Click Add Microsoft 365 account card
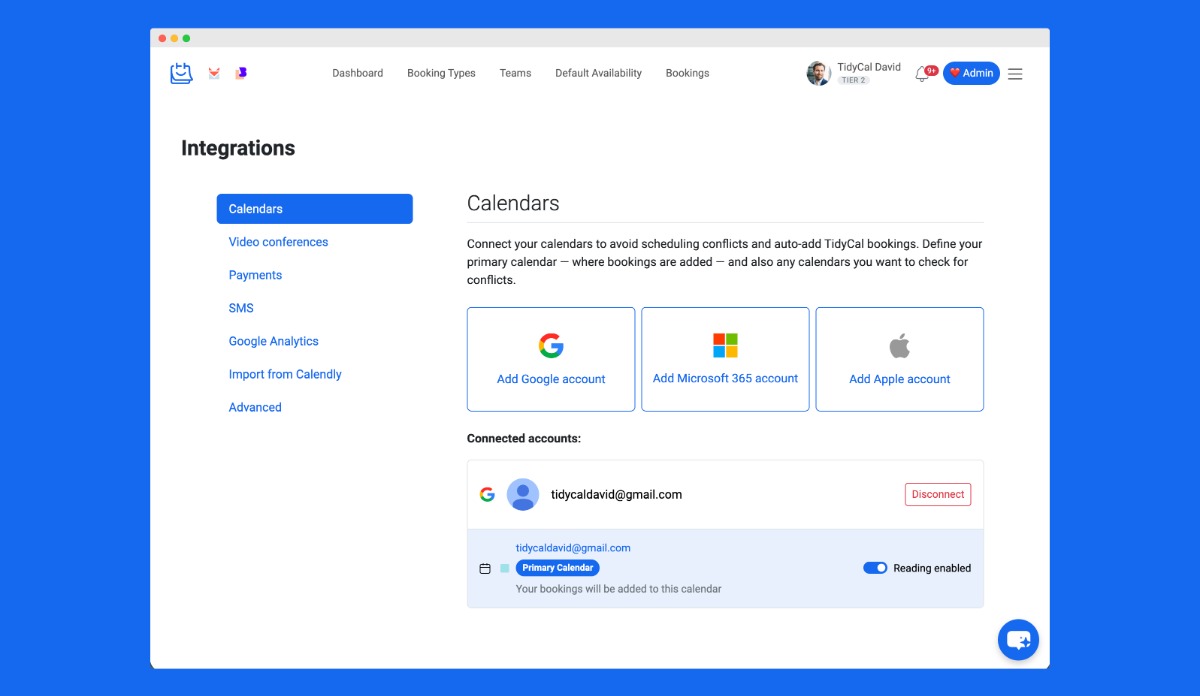Screen dimensions: 1200x696 725,359
